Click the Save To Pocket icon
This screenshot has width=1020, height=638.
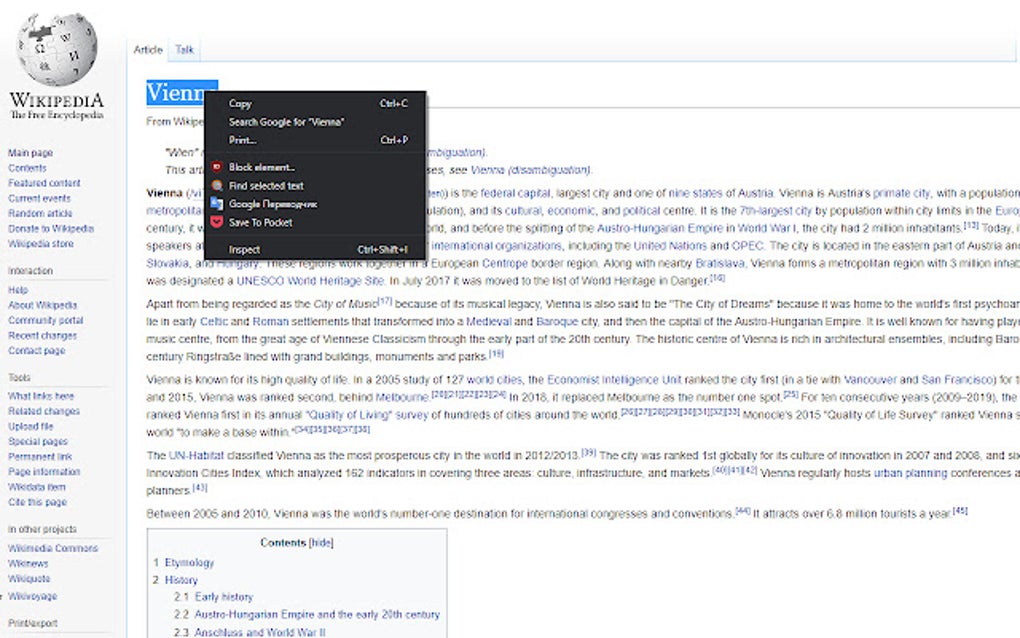tap(217, 222)
